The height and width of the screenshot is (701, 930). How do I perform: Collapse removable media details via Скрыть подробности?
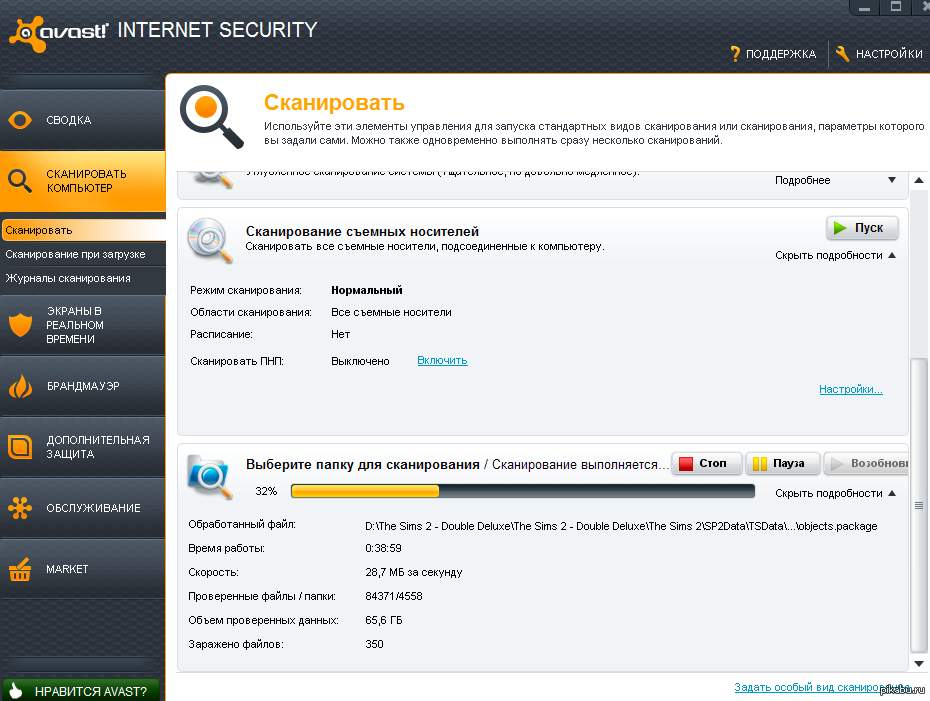[x=835, y=256]
